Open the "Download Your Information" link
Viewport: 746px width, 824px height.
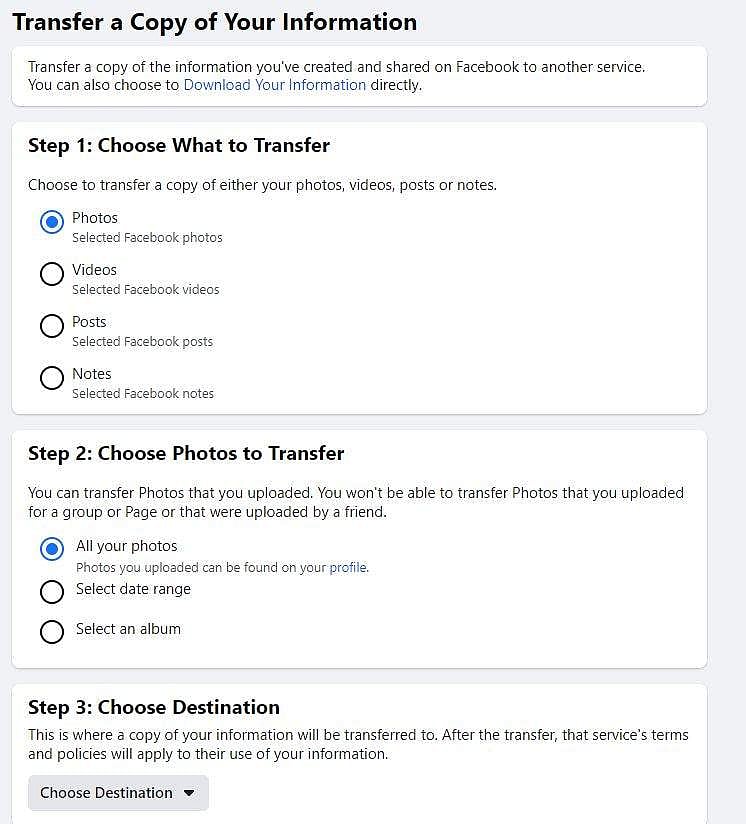(275, 85)
